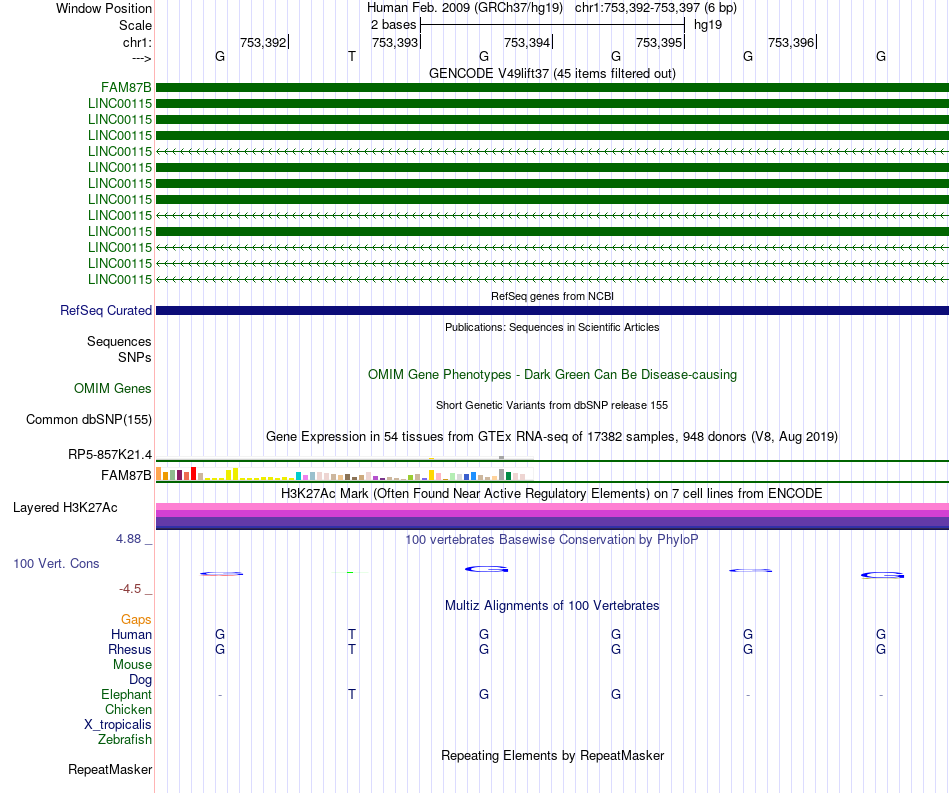Click the Gaps label in Multiz track
Screen dimensions: 950x793
[x=136, y=619]
